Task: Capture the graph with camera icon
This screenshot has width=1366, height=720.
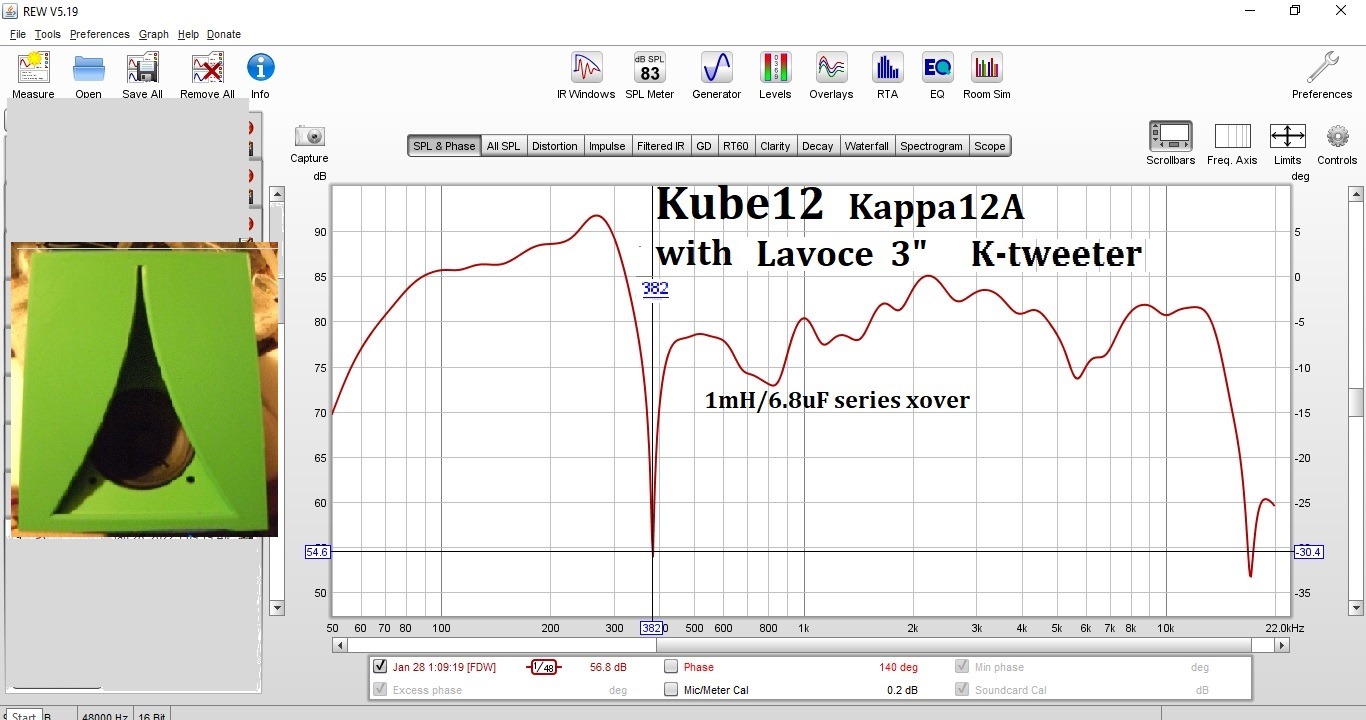Action: (x=309, y=136)
